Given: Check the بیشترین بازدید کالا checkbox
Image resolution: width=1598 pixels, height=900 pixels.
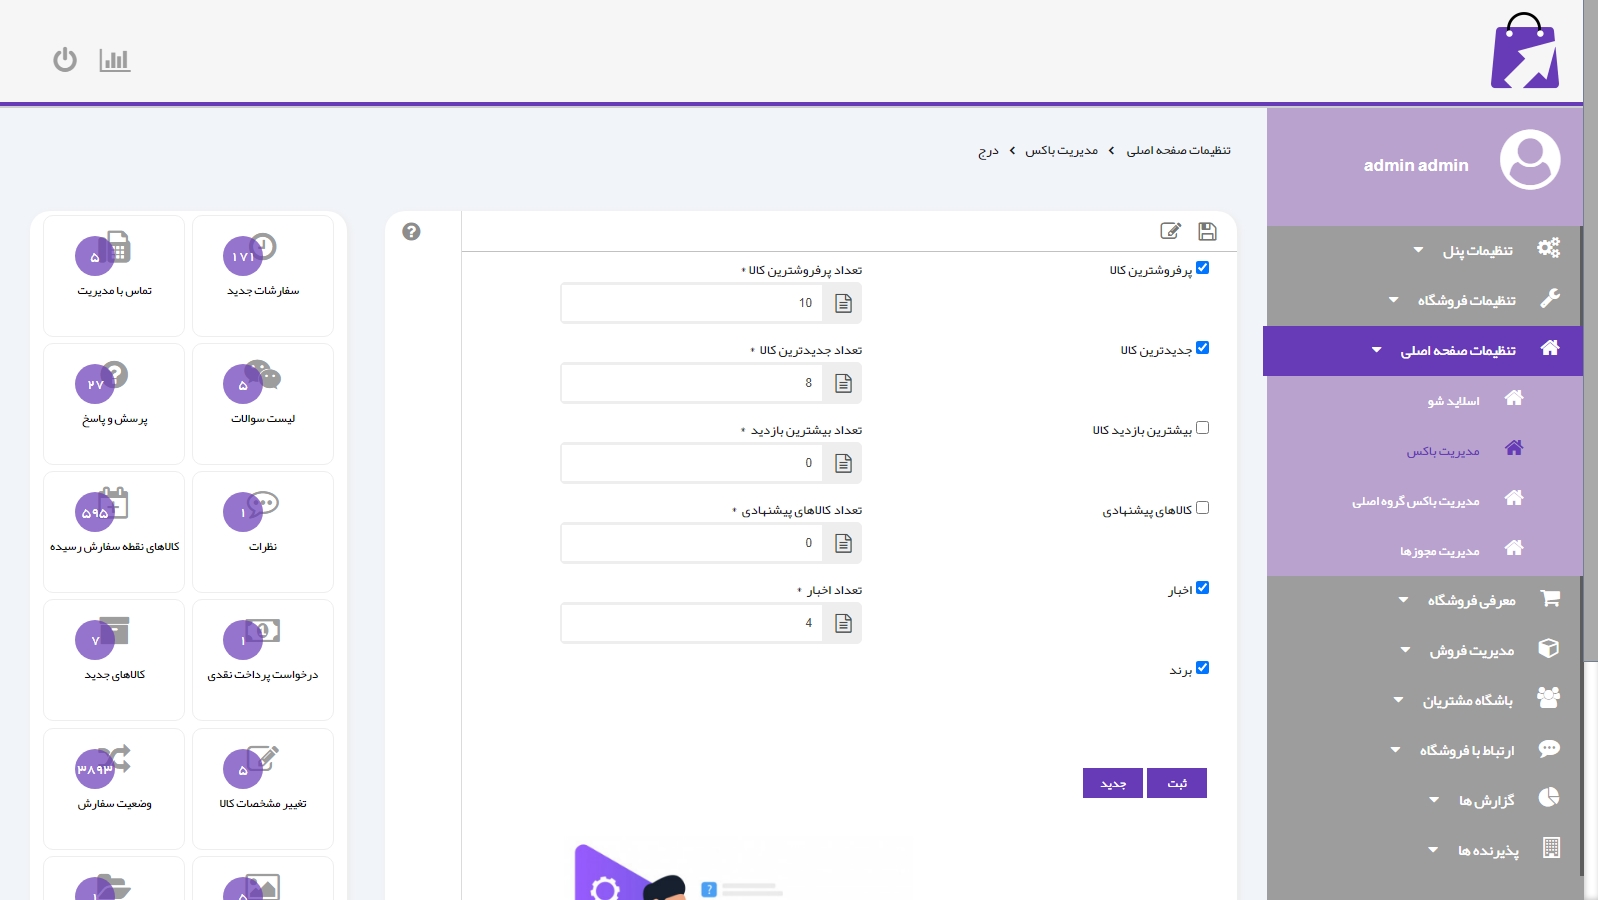Looking at the screenshot, I should tap(1203, 428).
